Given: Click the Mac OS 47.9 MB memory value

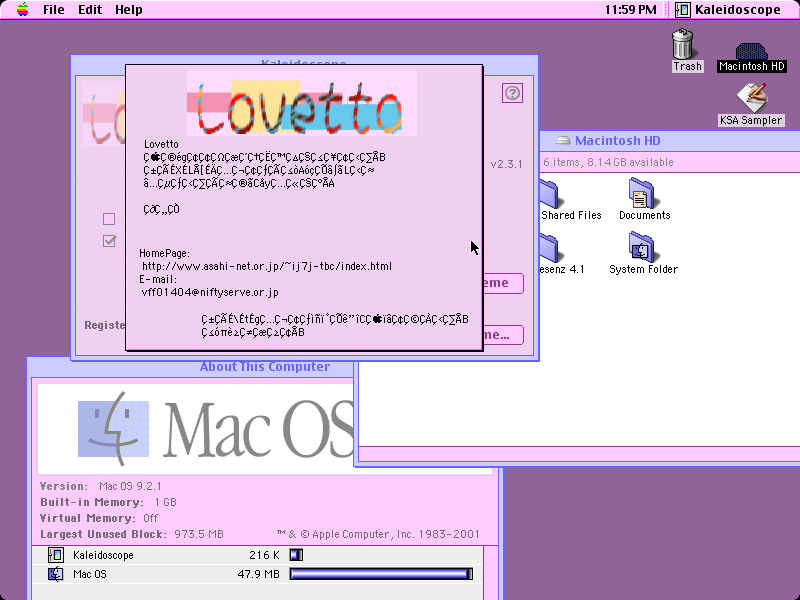Looking at the screenshot, I should (258, 574).
